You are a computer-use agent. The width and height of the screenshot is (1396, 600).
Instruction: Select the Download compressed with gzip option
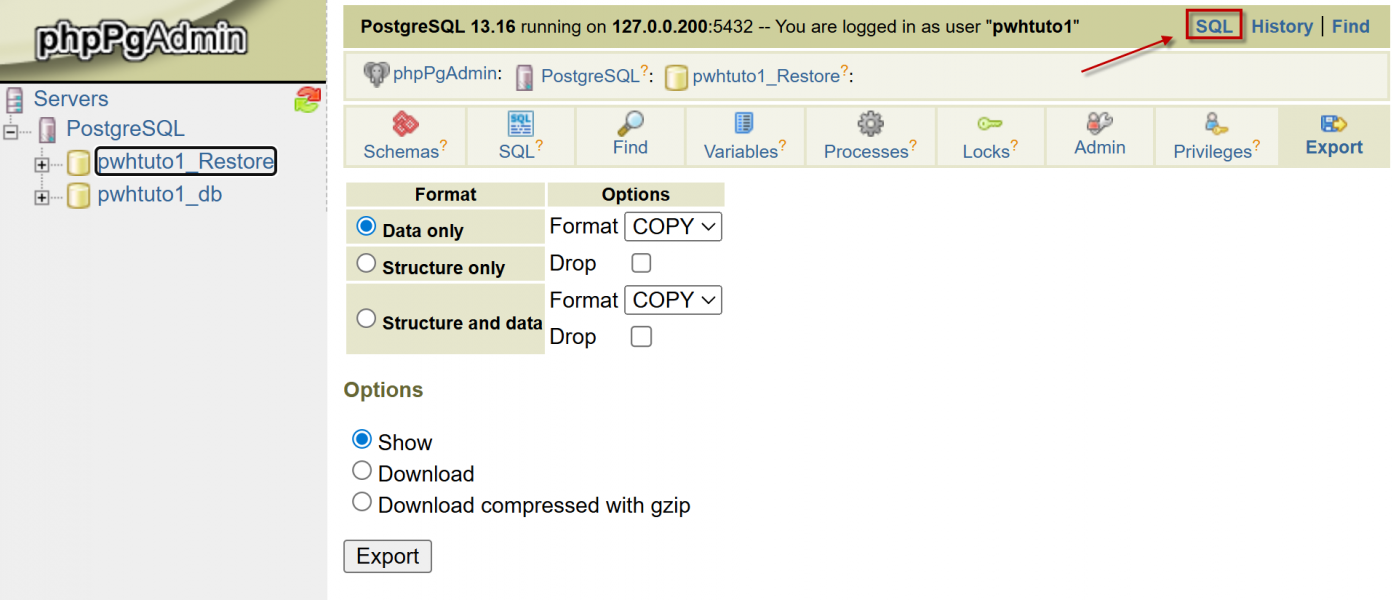click(x=363, y=502)
